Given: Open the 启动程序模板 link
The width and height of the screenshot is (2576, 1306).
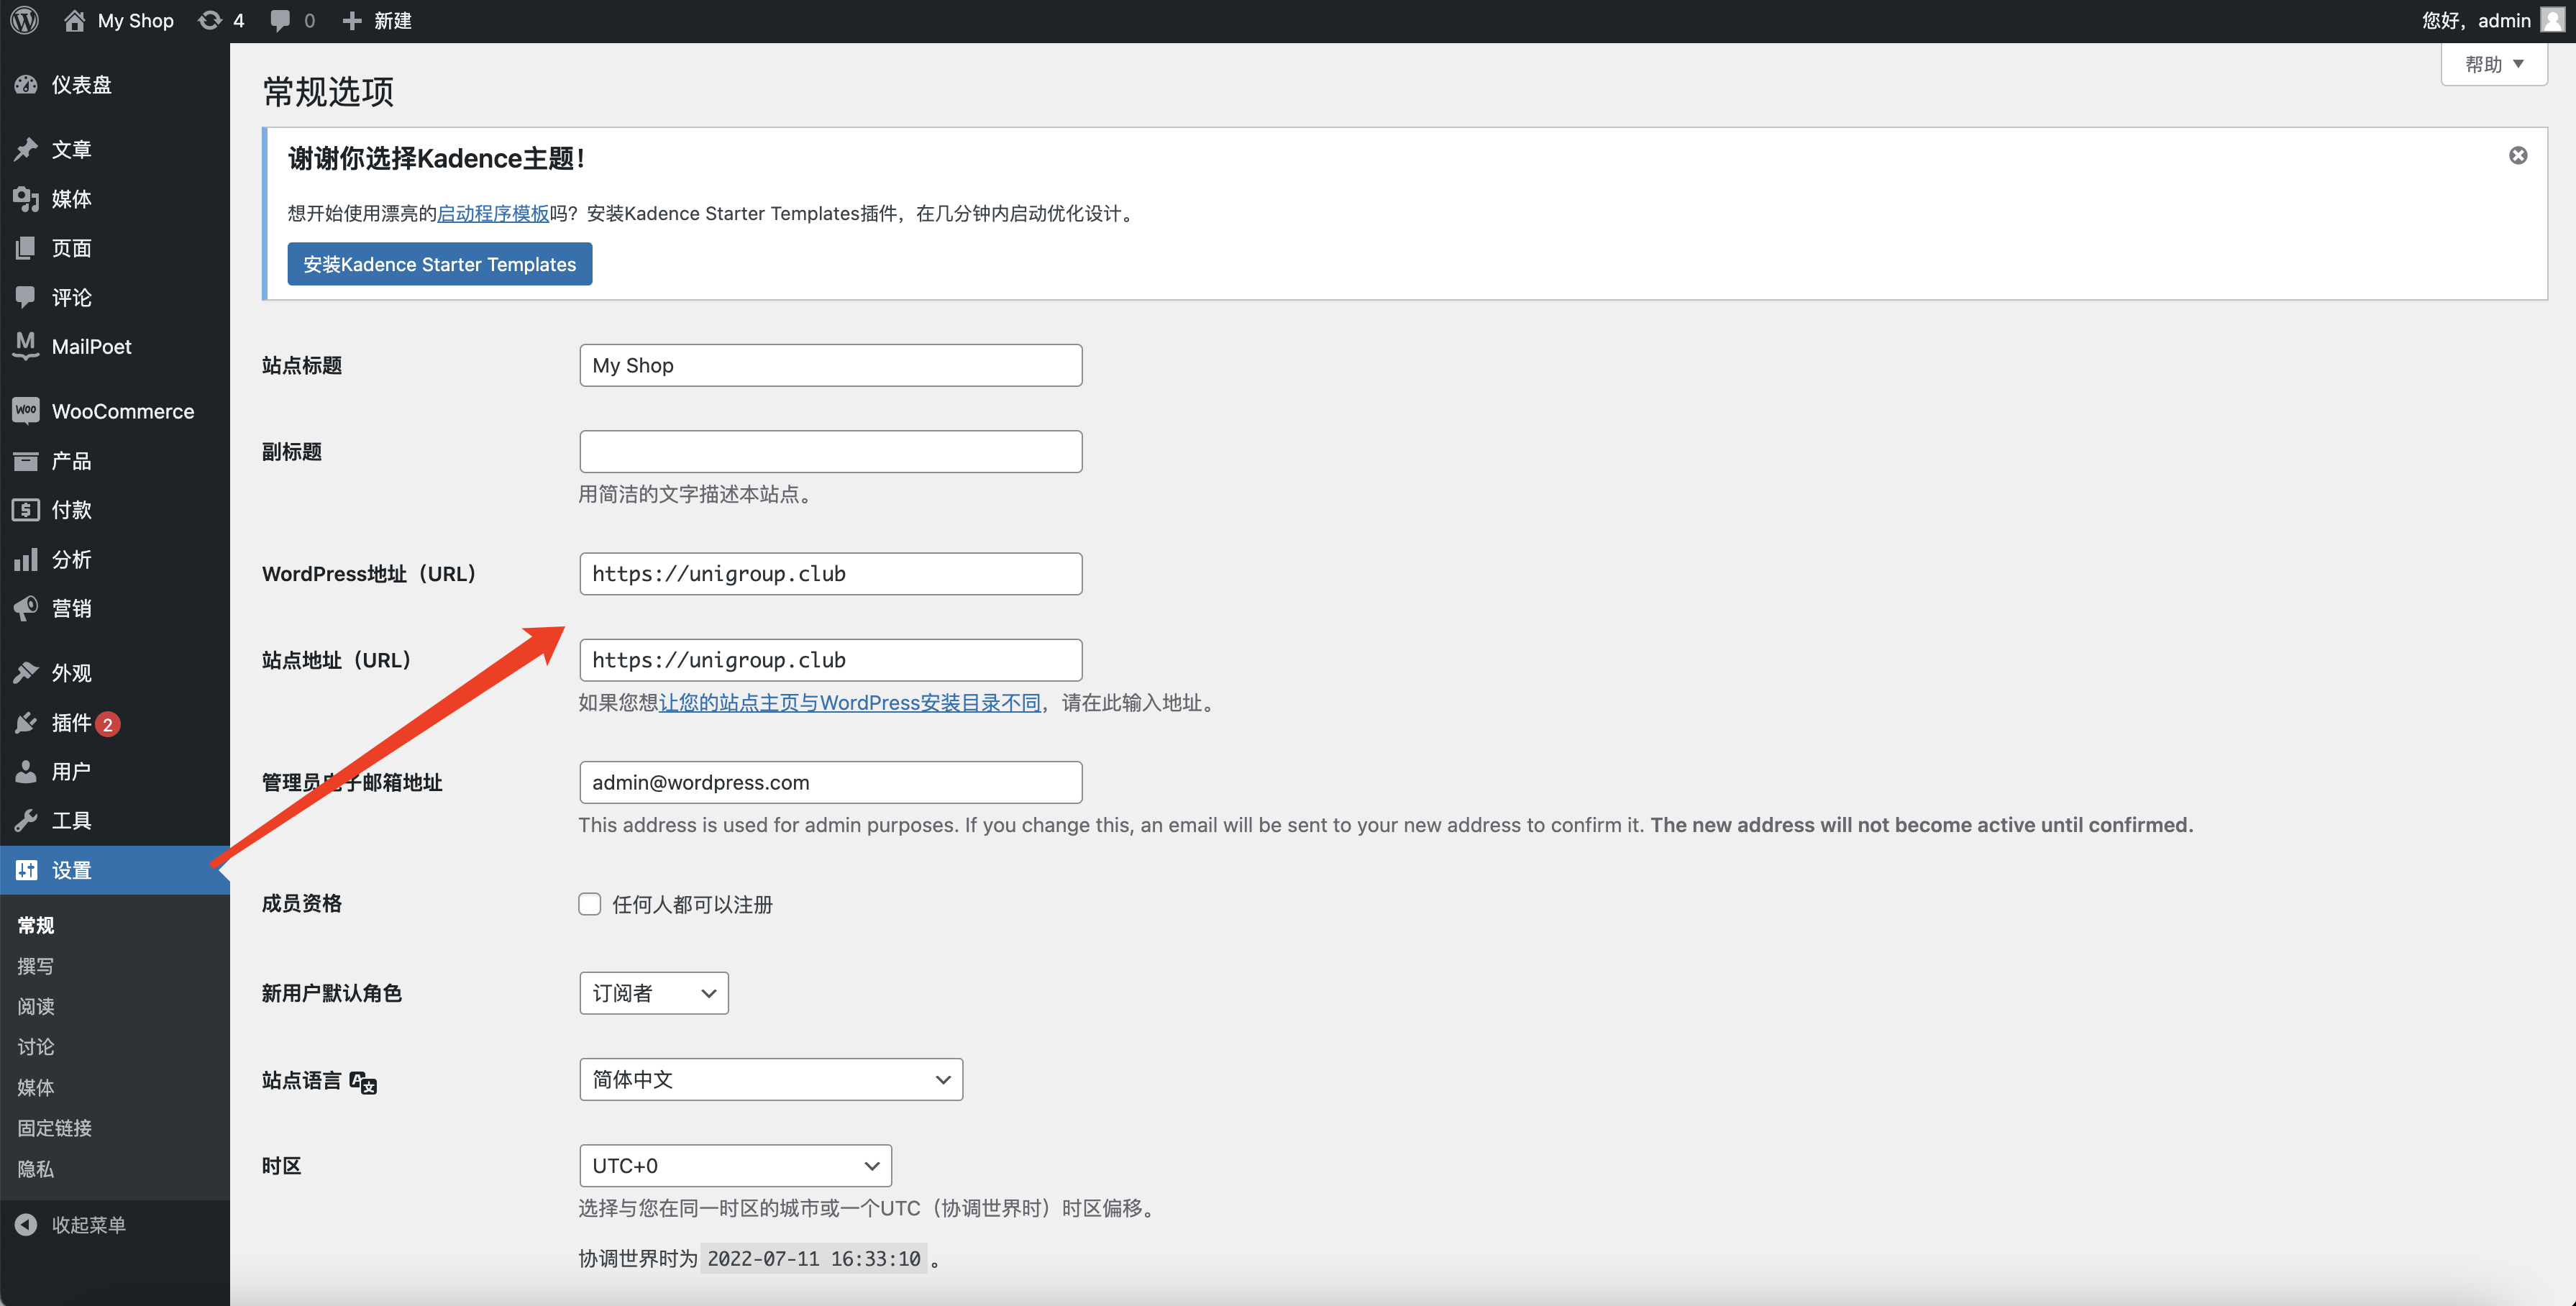Looking at the screenshot, I should (x=493, y=213).
